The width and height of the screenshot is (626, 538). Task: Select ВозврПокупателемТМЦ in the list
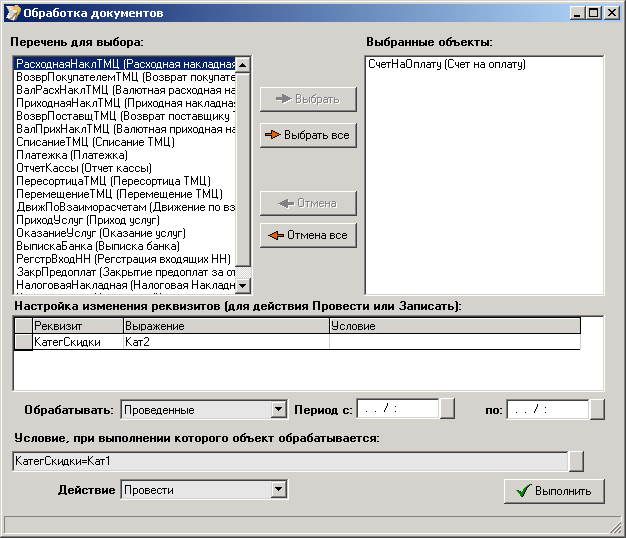coord(125,77)
